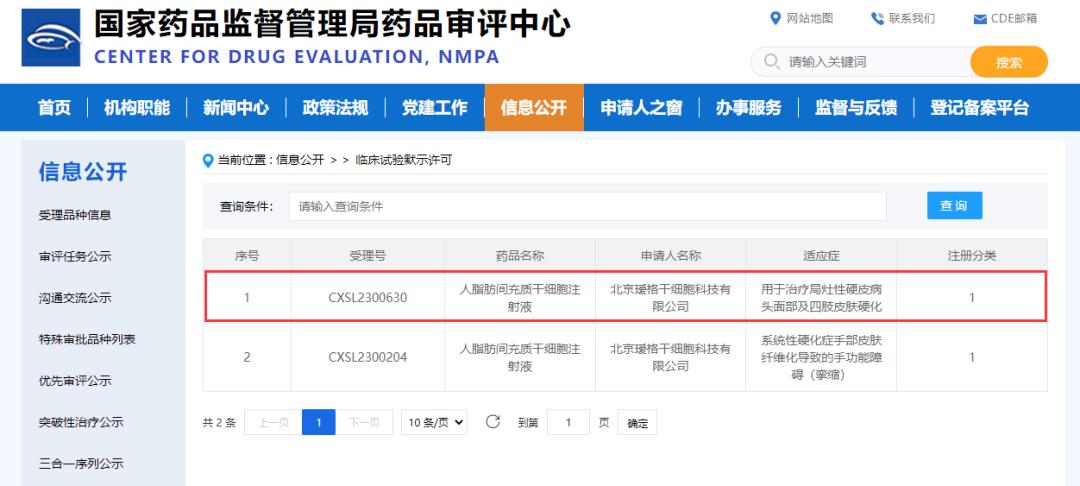This screenshot has width=1080, height=486.
Task: Click the current-location pin icon in breadcrumb
Action: coord(208,160)
